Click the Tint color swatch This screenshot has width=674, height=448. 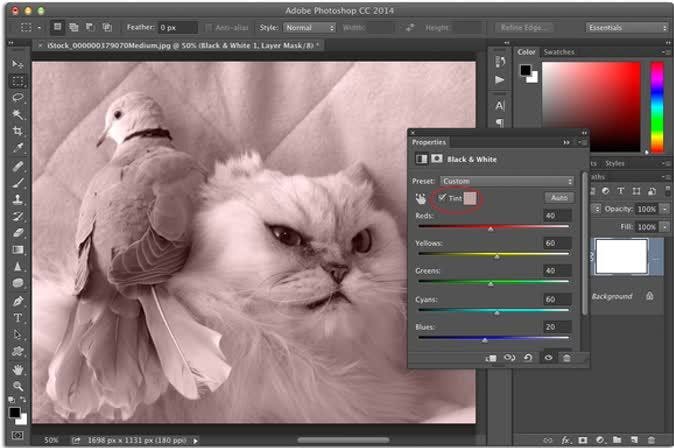pyautogui.click(x=470, y=198)
